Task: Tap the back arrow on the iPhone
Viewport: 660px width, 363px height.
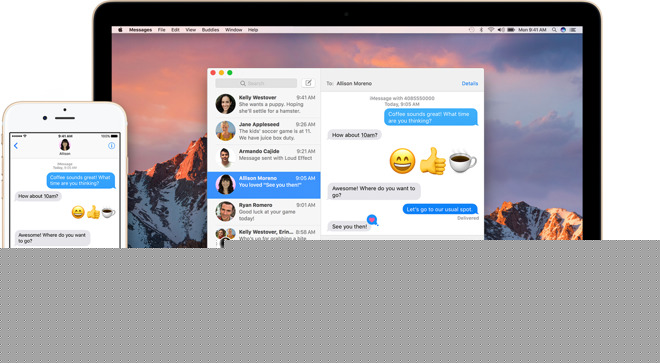Action: click(16, 146)
